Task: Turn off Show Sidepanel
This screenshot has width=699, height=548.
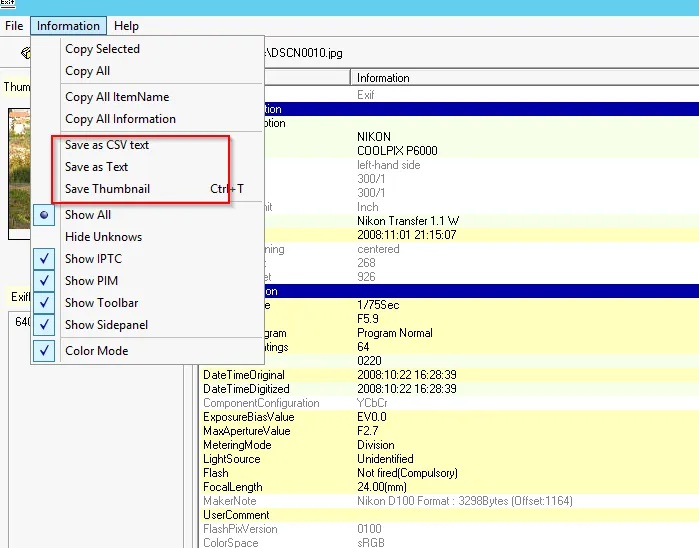Action: tap(106, 325)
